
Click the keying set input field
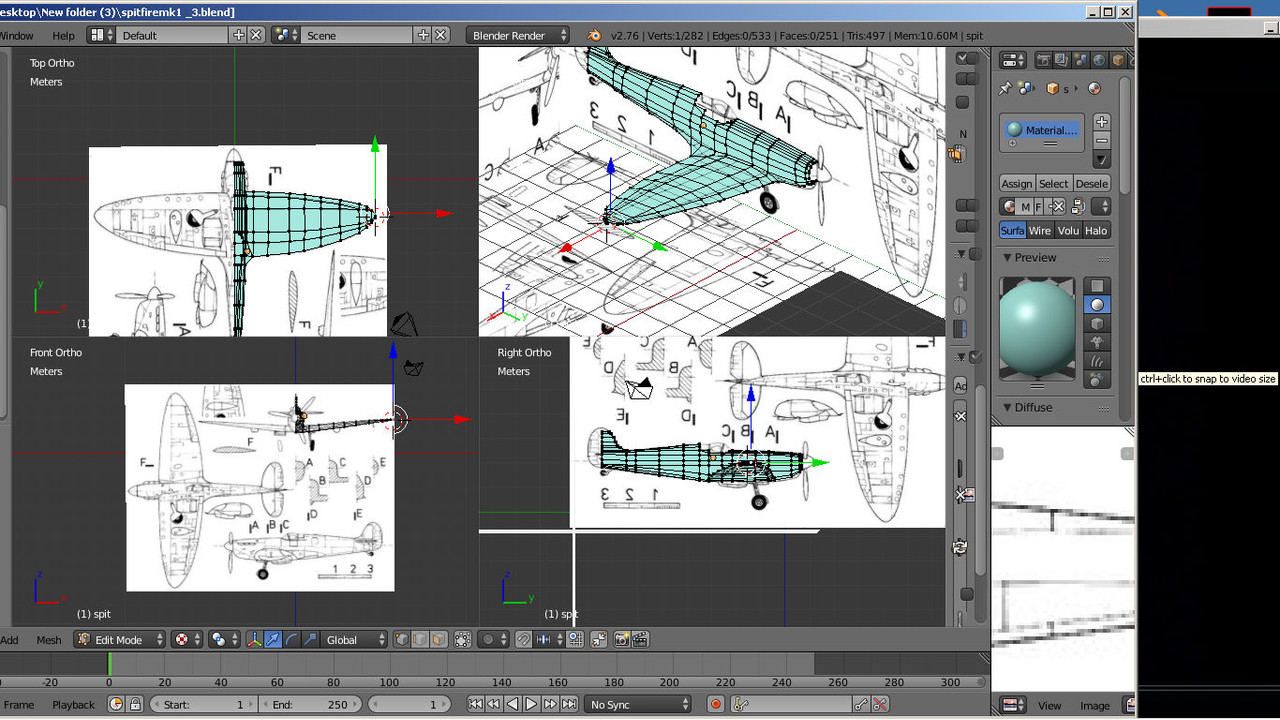791,704
